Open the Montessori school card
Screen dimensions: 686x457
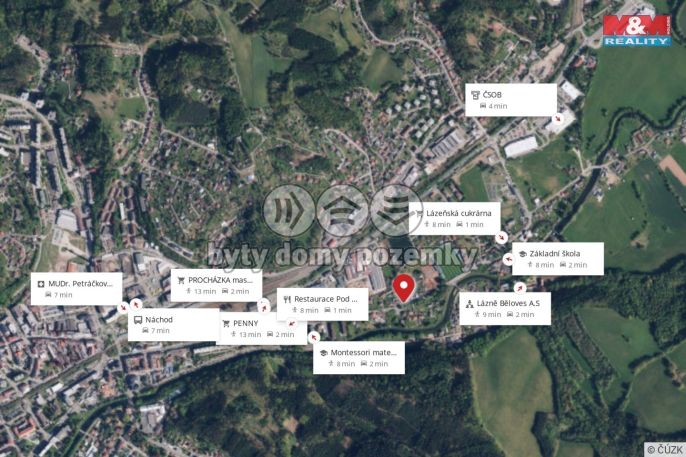click(x=359, y=358)
